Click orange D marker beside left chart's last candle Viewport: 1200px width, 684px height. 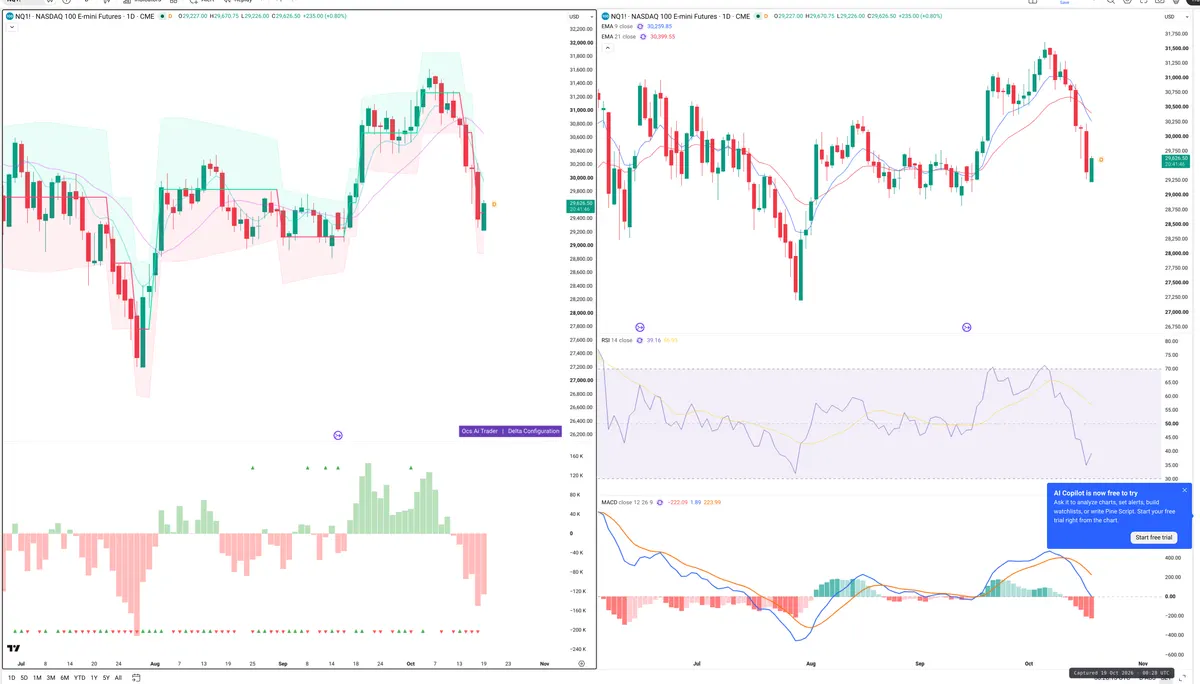tap(494, 204)
